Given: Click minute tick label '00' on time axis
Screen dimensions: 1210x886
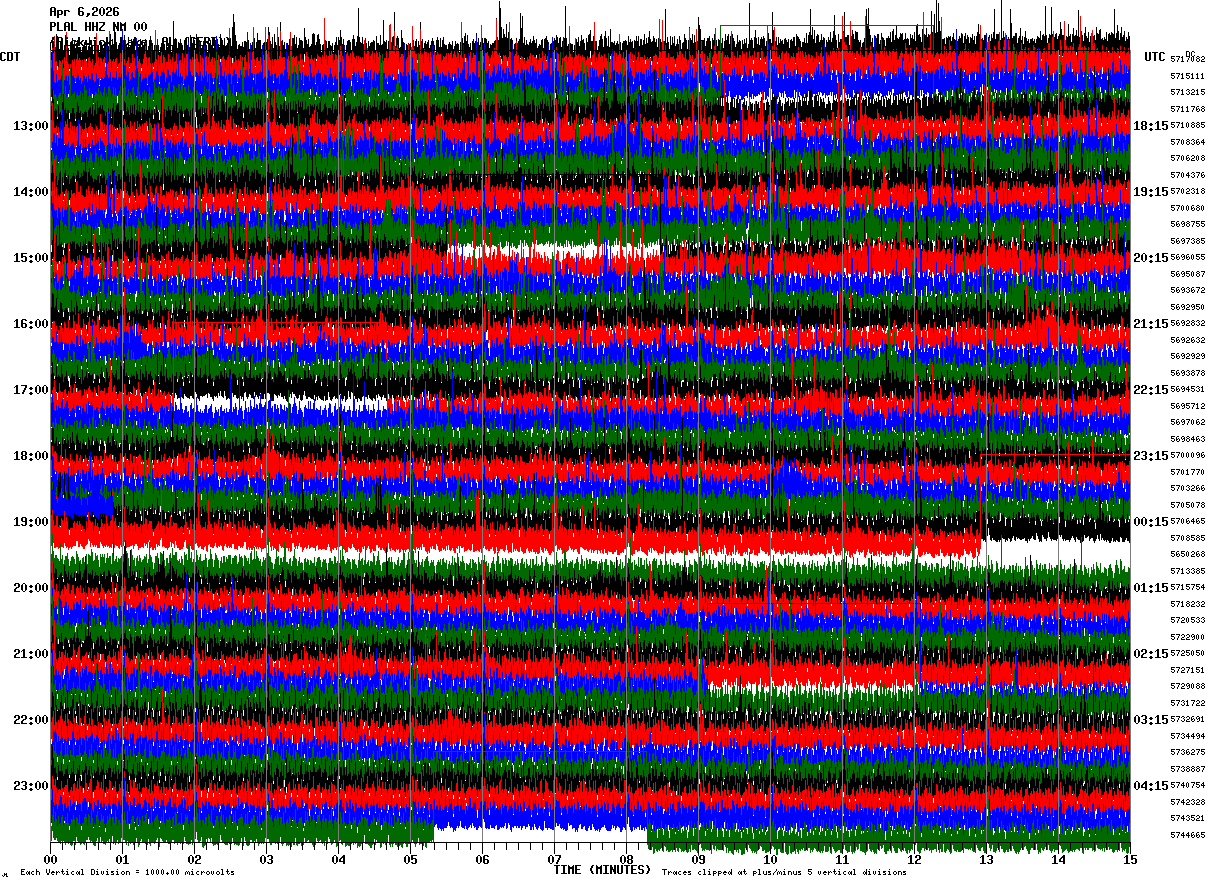Looking at the screenshot, I should [x=51, y=859].
